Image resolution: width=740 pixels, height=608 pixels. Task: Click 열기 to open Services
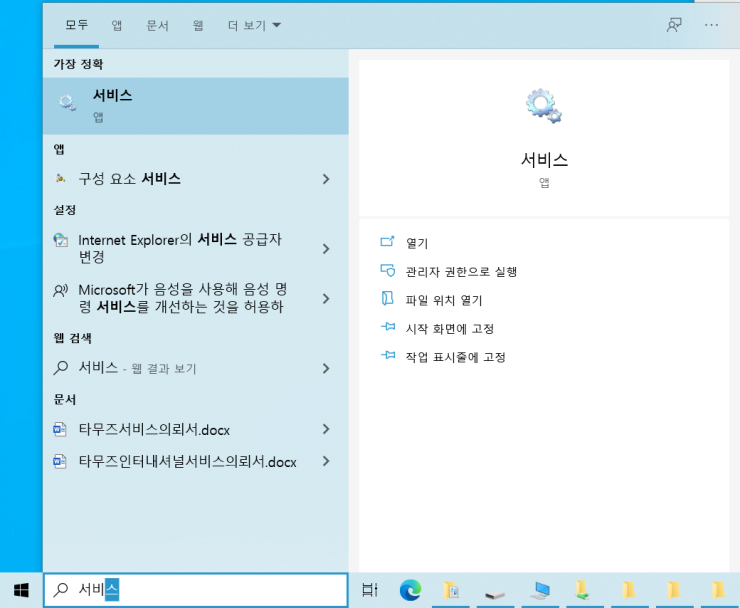pyautogui.click(x=417, y=243)
